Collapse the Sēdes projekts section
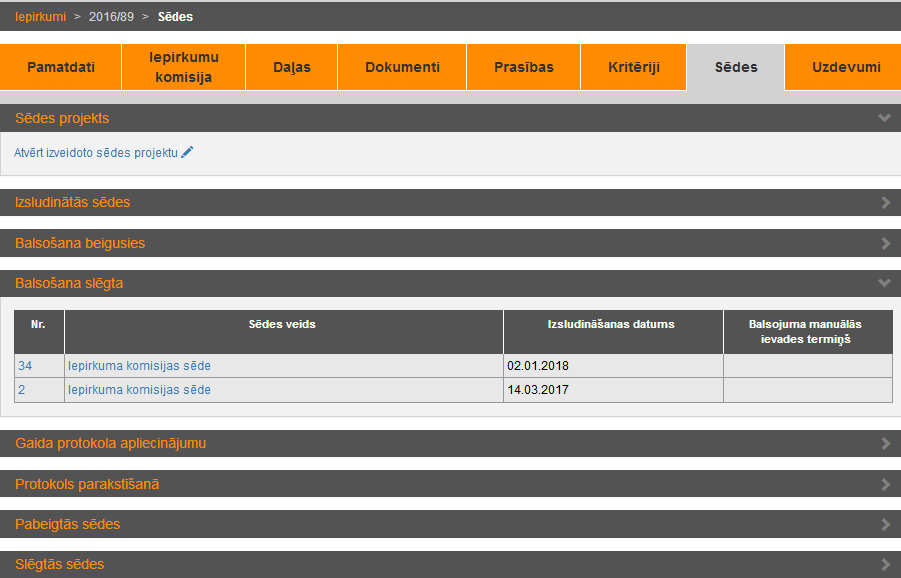 pyautogui.click(x=883, y=118)
